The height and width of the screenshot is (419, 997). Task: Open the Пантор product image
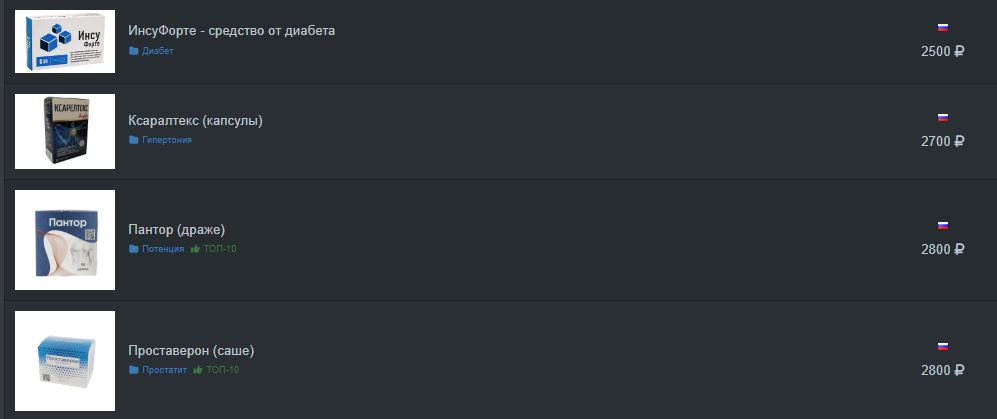tap(65, 240)
